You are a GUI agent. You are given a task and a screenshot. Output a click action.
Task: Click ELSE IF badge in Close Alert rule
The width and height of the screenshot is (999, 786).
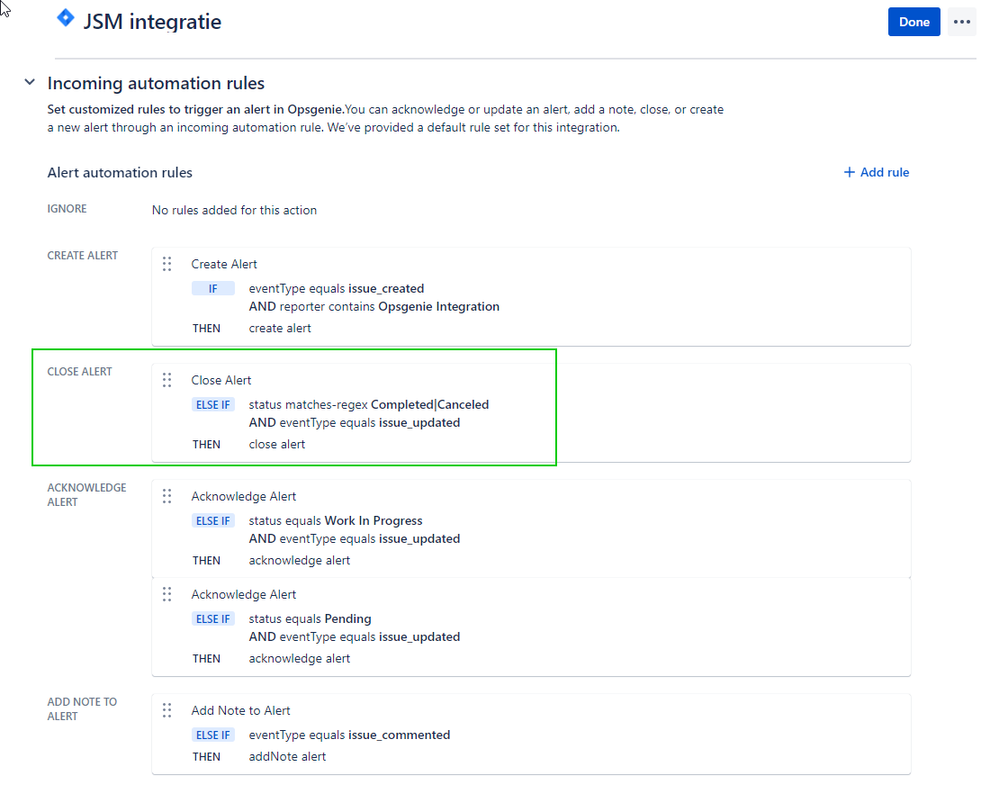(x=213, y=404)
